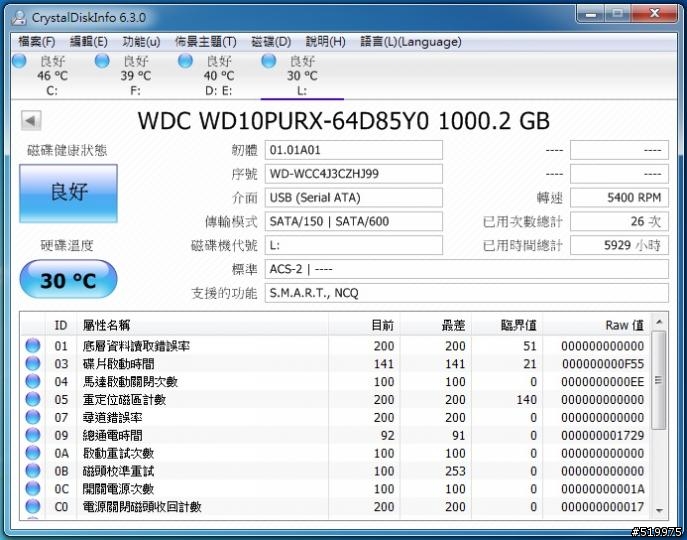The width and height of the screenshot is (687, 540).
Task: Select the D: E: drive status orb
Action: 185,61
